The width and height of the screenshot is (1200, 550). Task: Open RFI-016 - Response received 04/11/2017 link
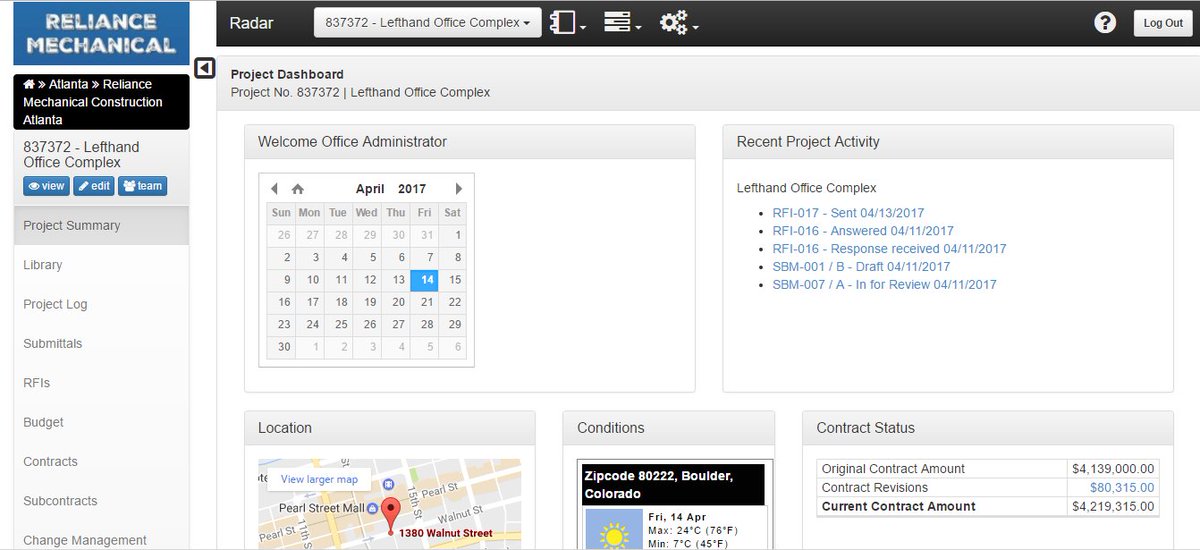(889, 249)
